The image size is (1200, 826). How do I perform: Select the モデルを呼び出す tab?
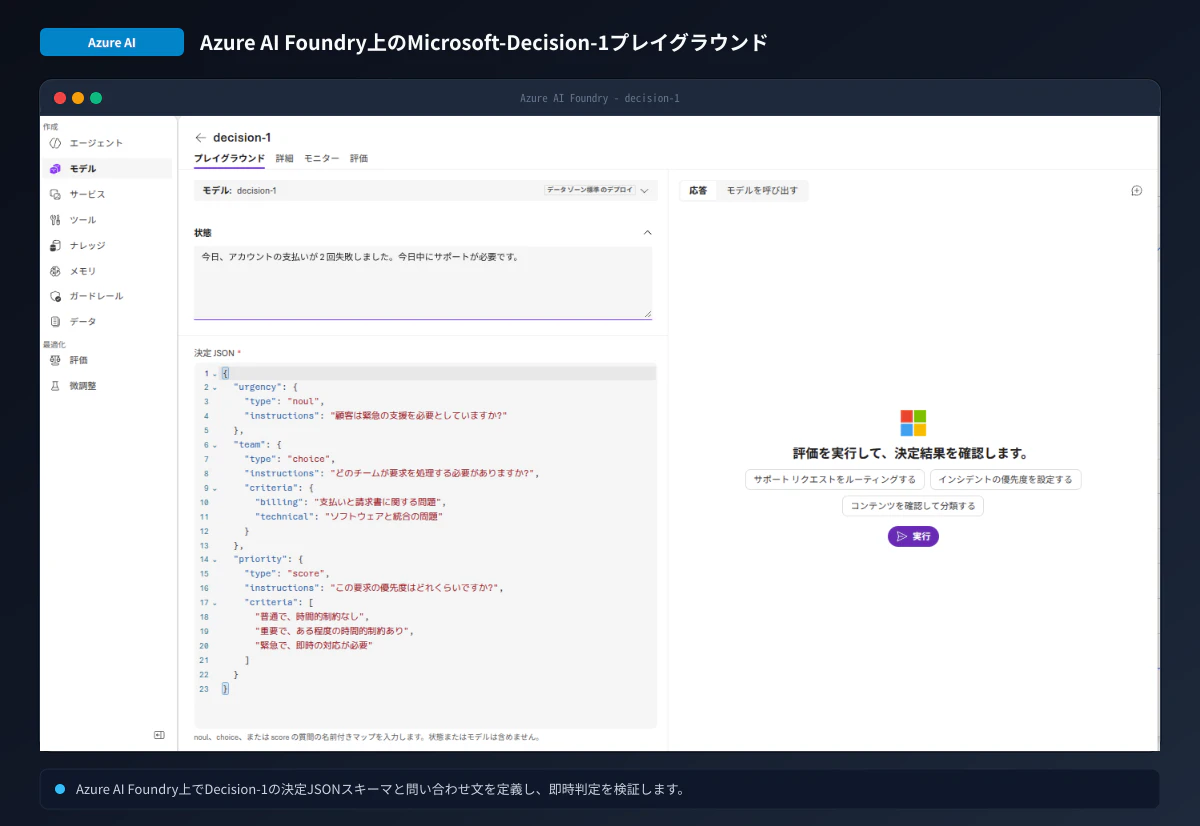(762, 190)
